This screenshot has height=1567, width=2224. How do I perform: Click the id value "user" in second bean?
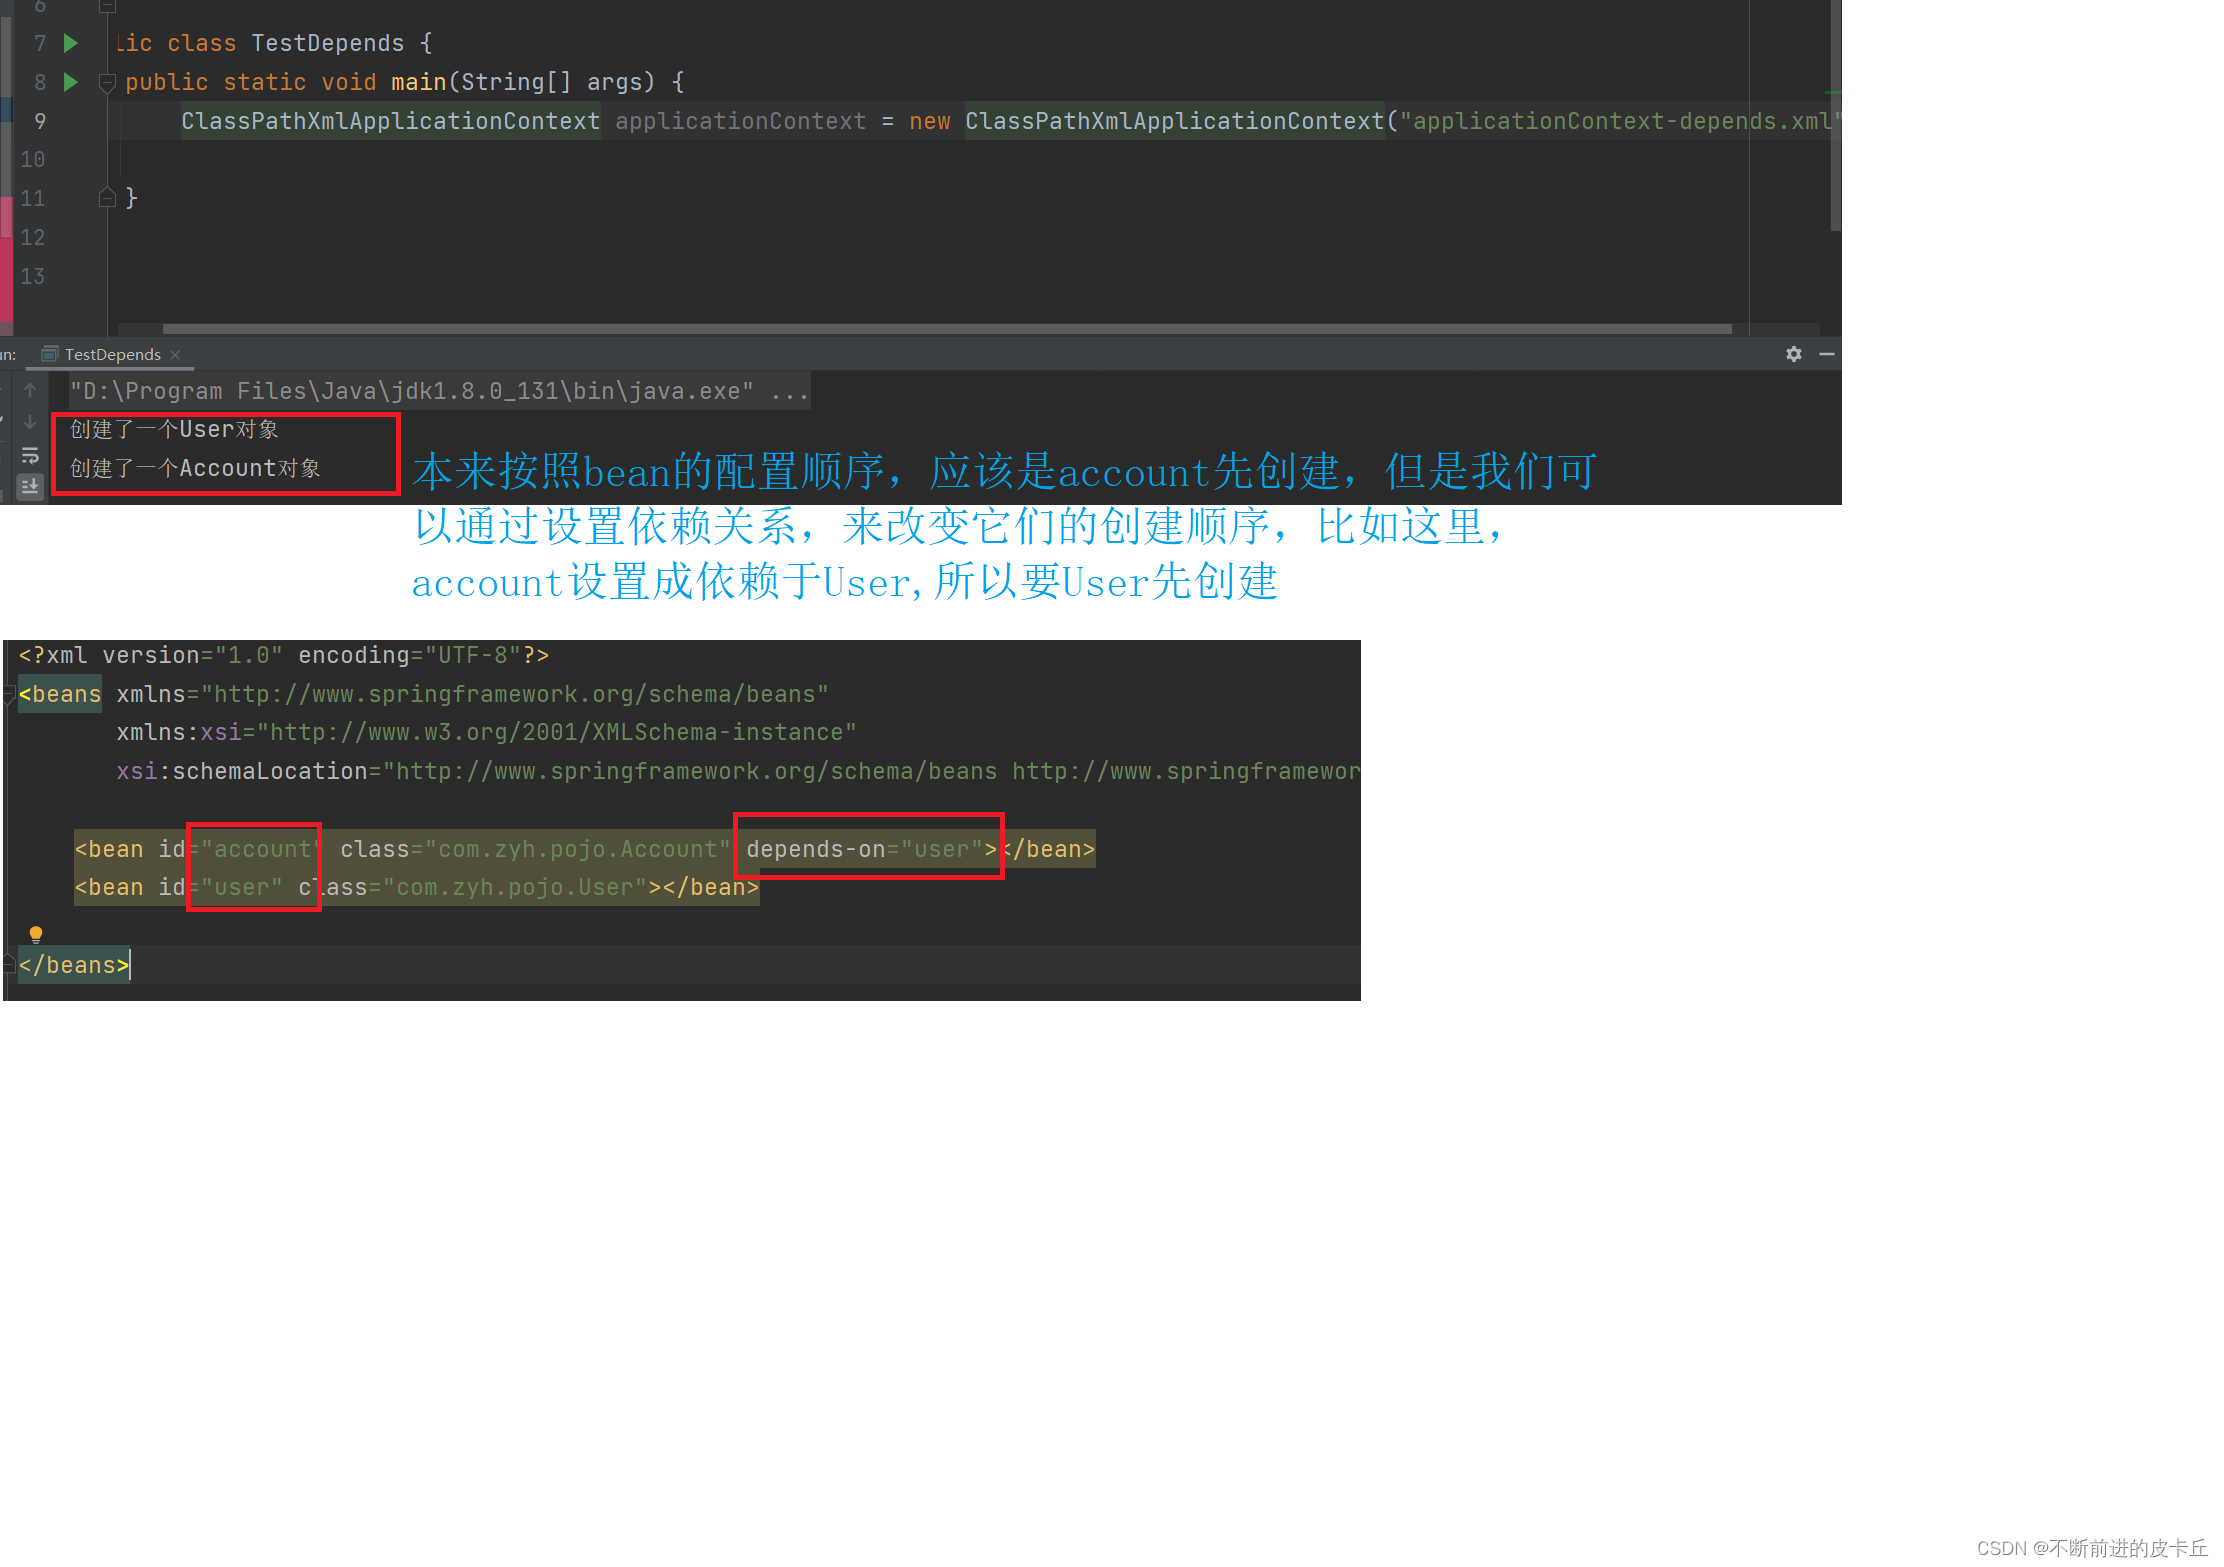pos(242,887)
